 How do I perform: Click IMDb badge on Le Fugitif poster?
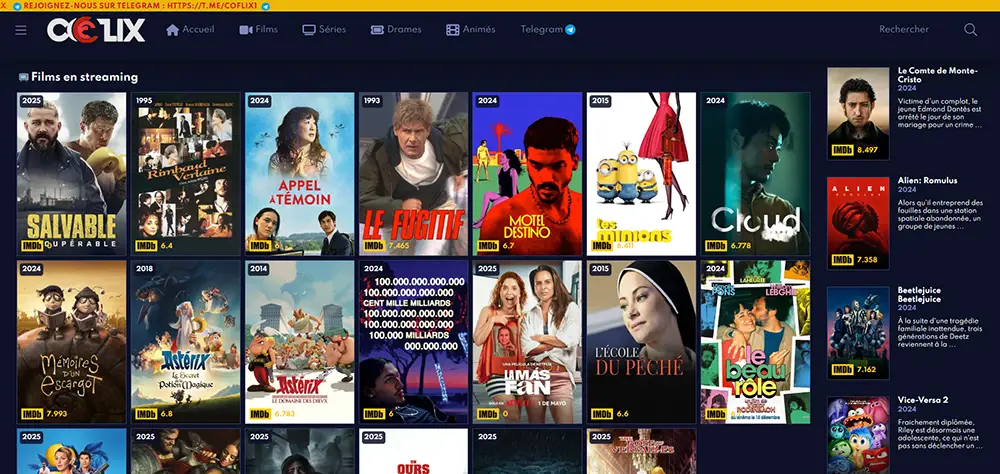(x=374, y=246)
